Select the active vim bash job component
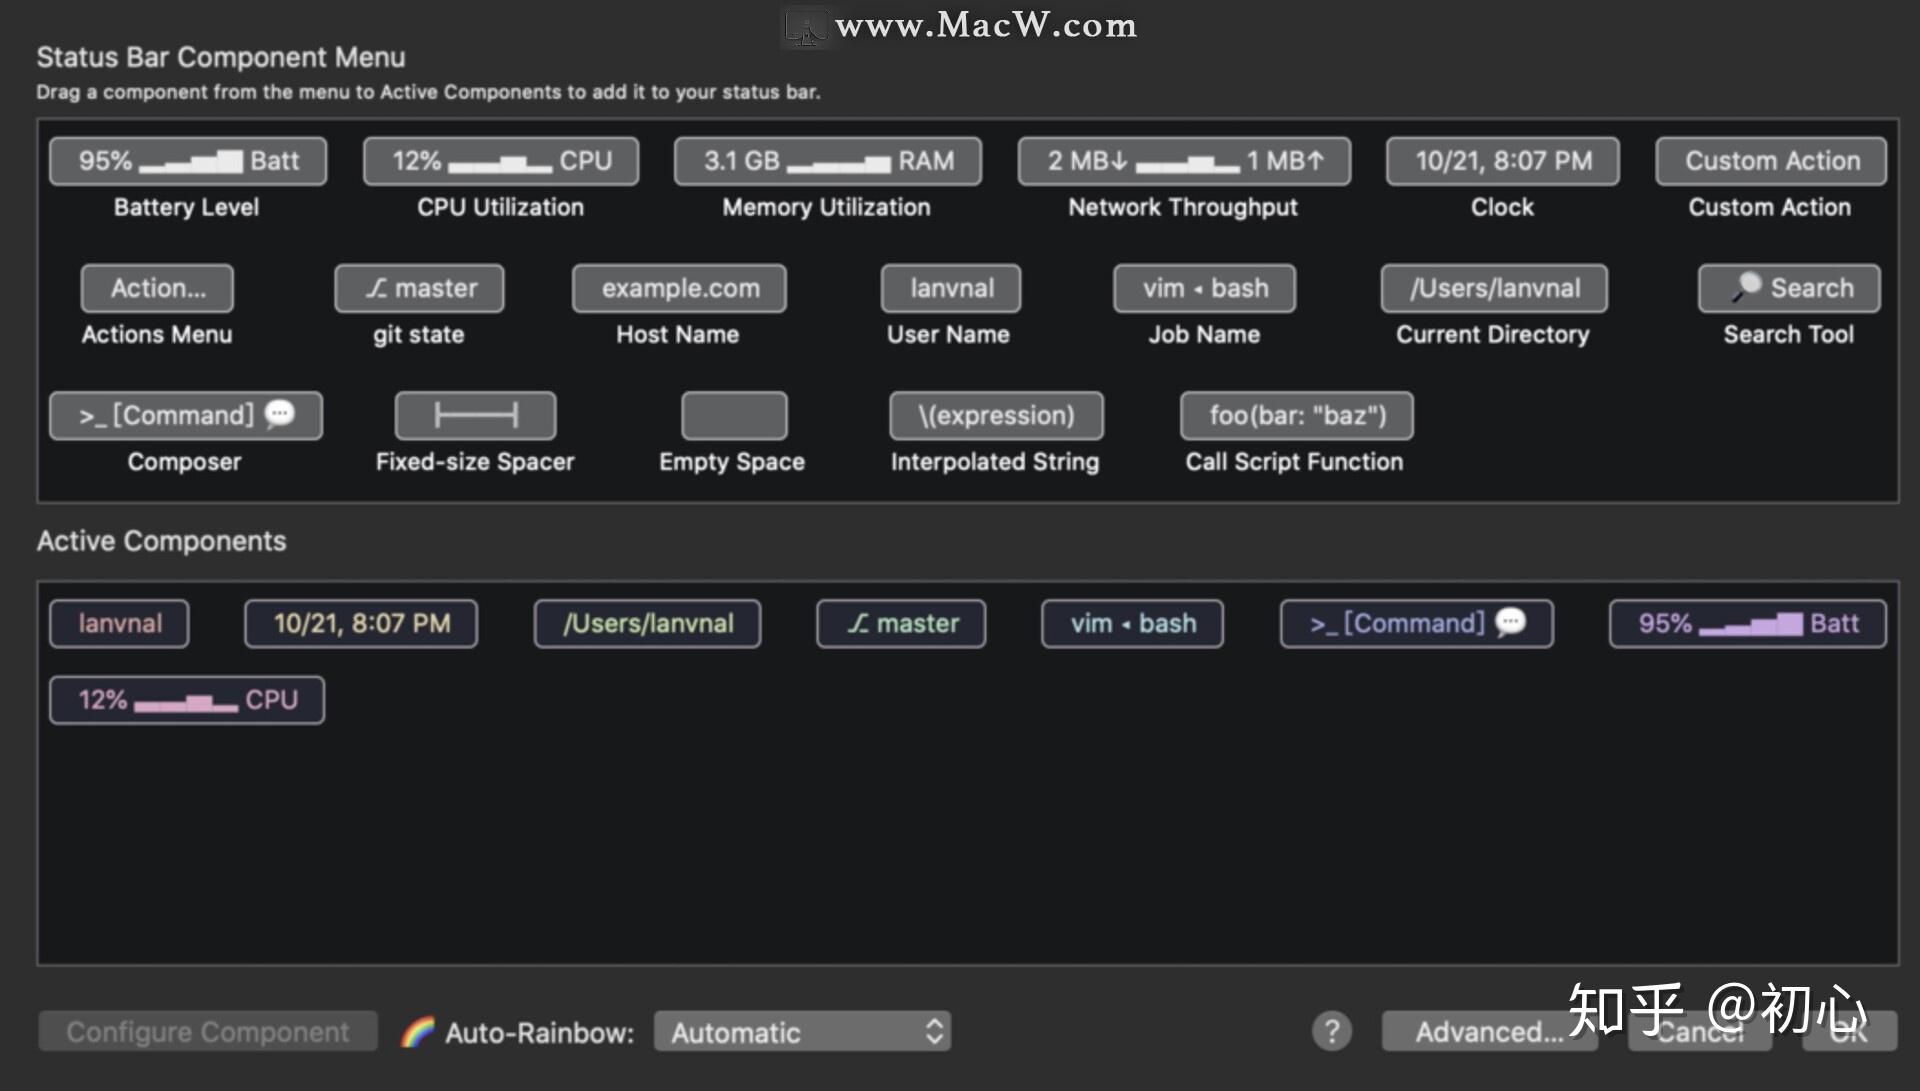1920x1091 pixels. (1131, 623)
